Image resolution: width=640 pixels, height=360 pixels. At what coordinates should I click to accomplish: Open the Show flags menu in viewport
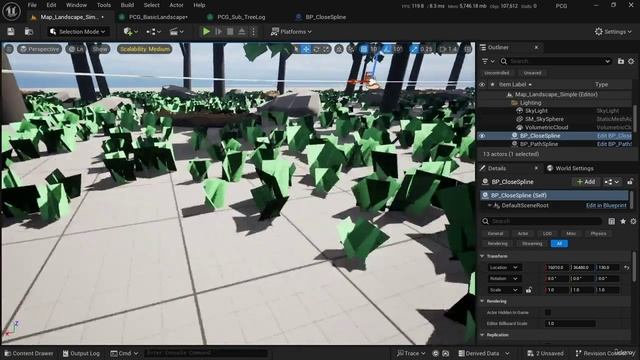(100, 49)
